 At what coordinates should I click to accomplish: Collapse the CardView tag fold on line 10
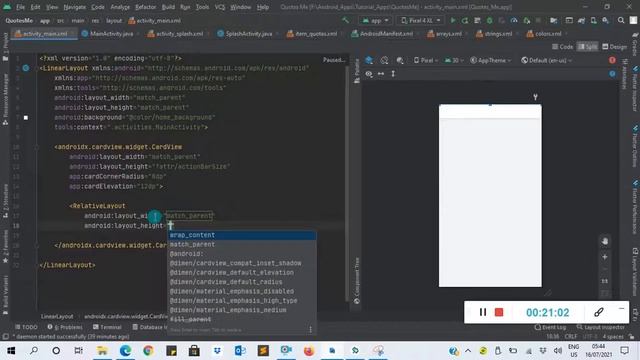pyautogui.click(x=36, y=147)
